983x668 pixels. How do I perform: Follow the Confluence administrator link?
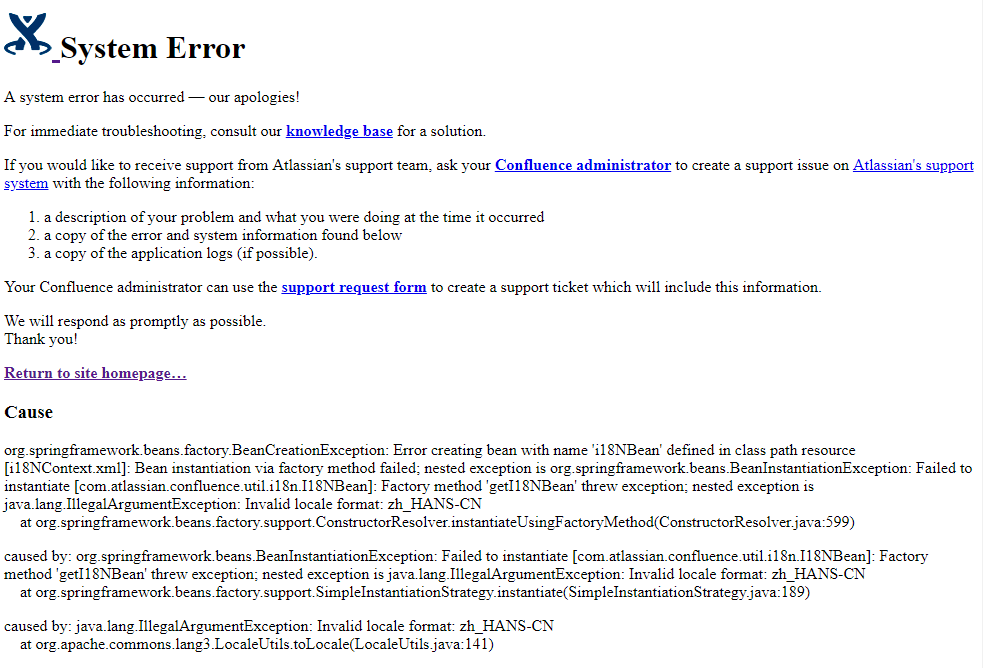pos(583,165)
